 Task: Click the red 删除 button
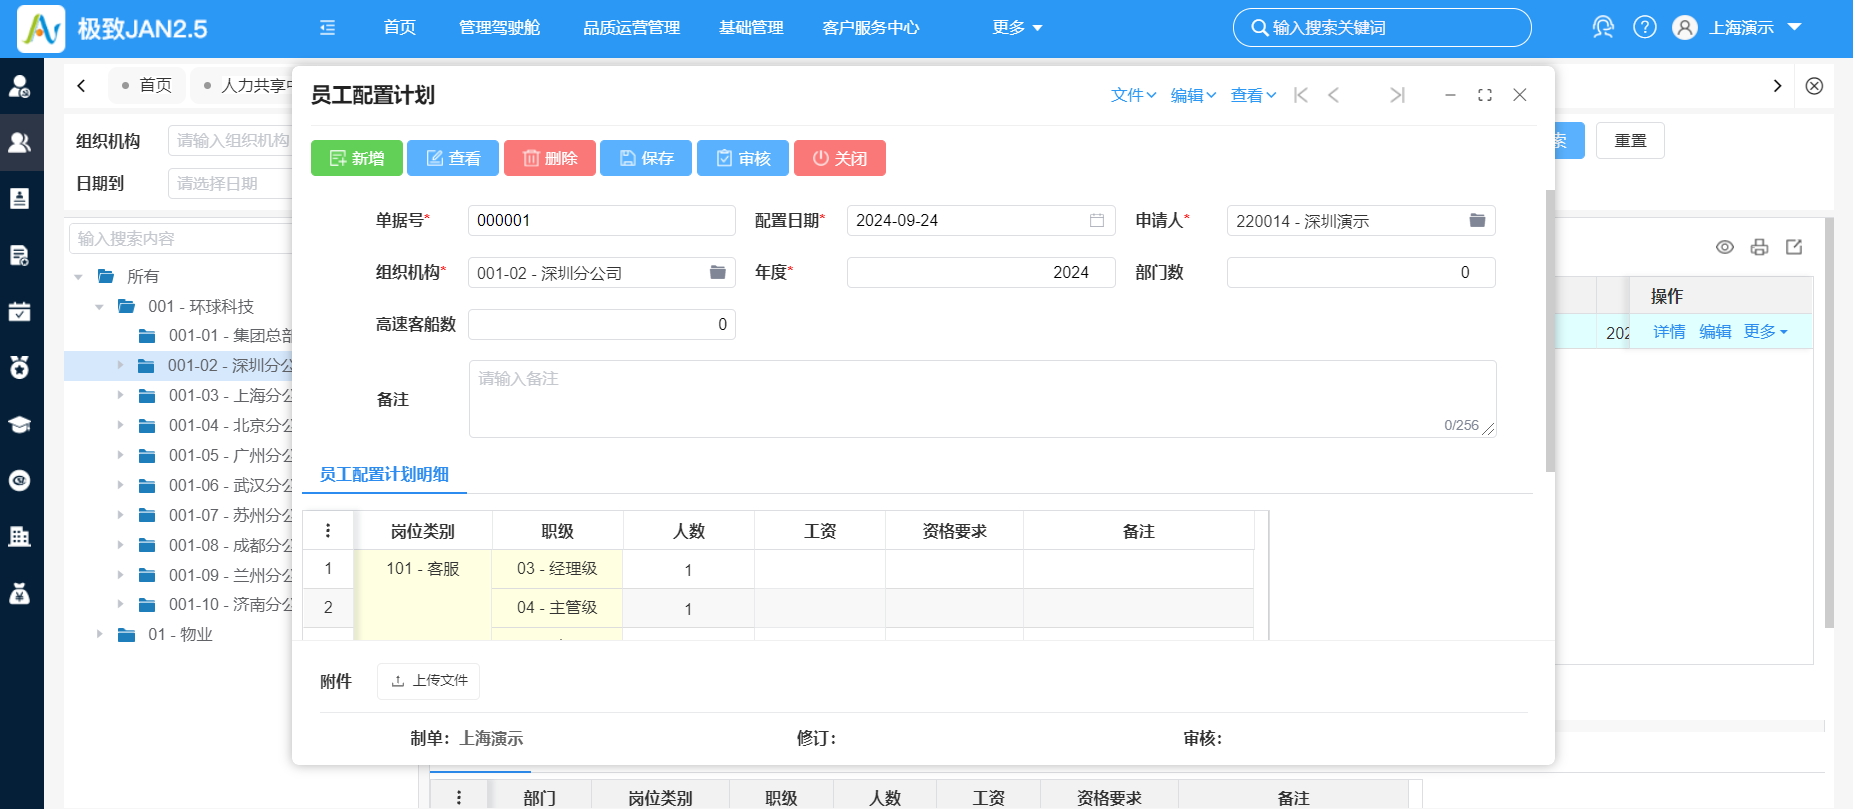pos(550,158)
